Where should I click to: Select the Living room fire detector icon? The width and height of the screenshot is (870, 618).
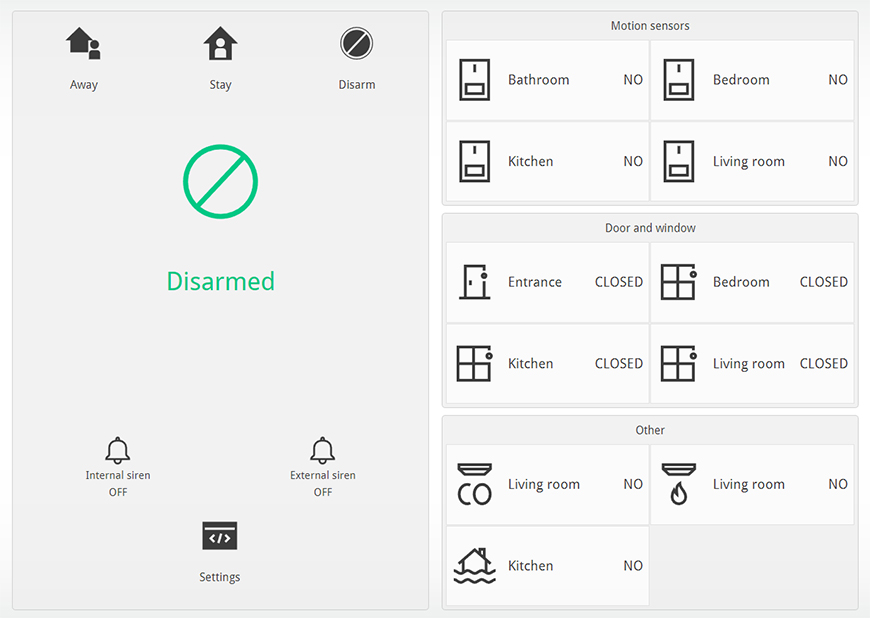(679, 484)
